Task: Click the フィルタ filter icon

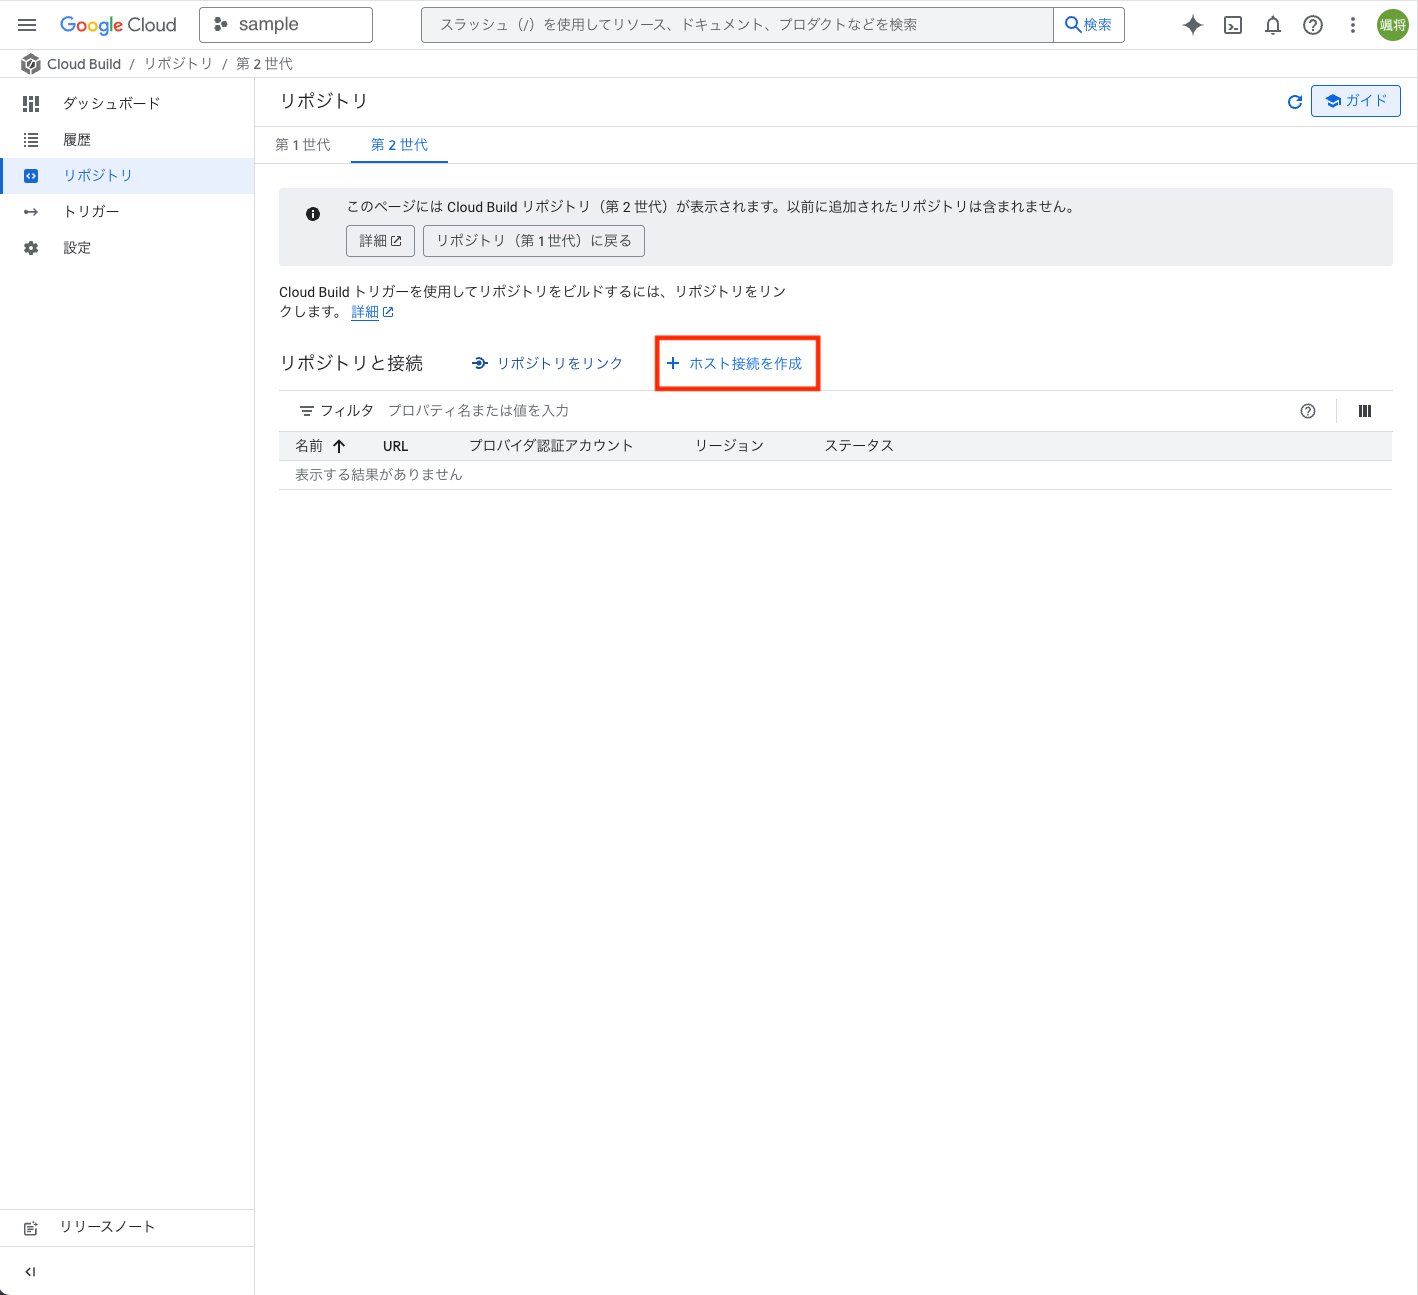Action: click(307, 411)
